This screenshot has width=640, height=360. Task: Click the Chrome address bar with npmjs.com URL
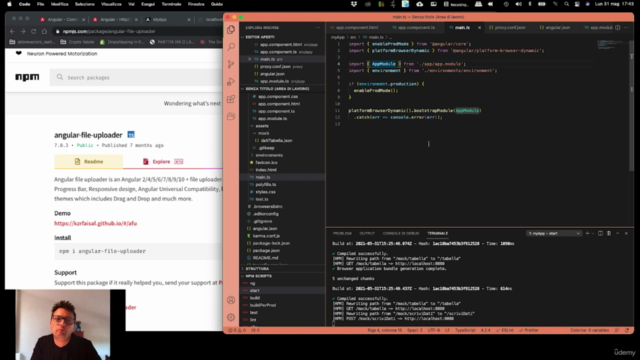[139, 31]
